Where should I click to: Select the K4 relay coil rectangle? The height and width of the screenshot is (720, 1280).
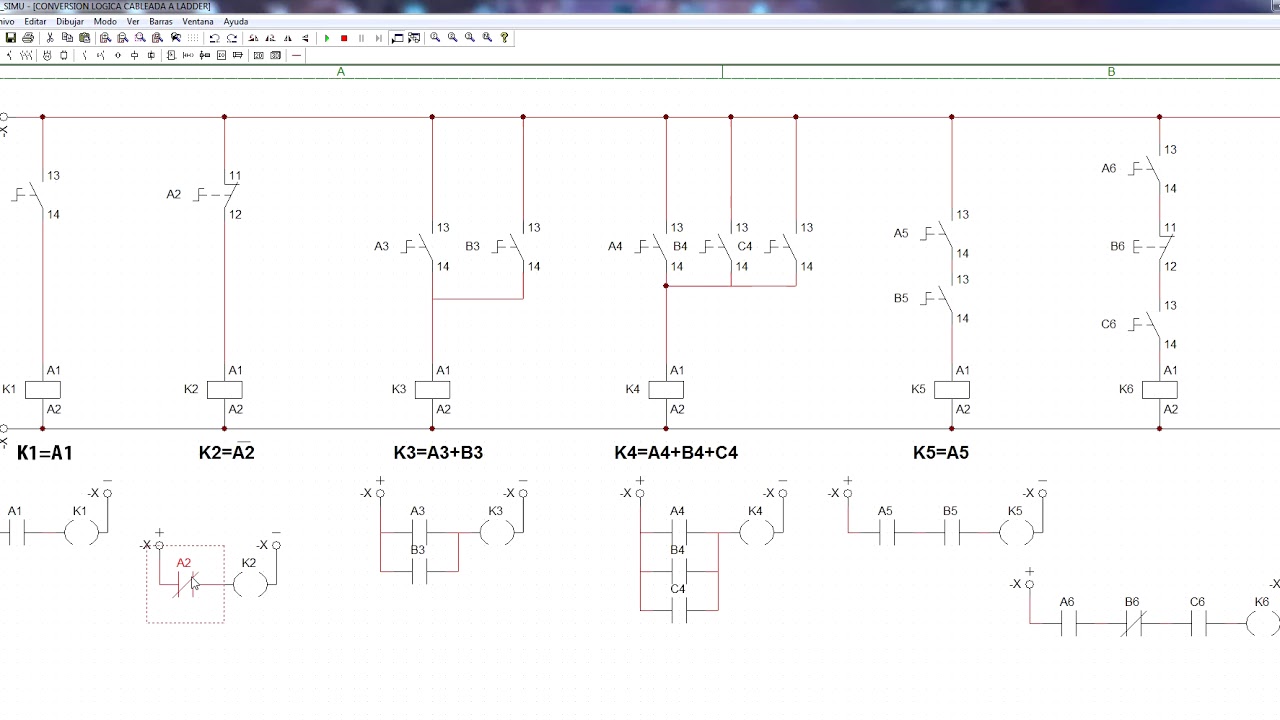[x=666, y=390]
